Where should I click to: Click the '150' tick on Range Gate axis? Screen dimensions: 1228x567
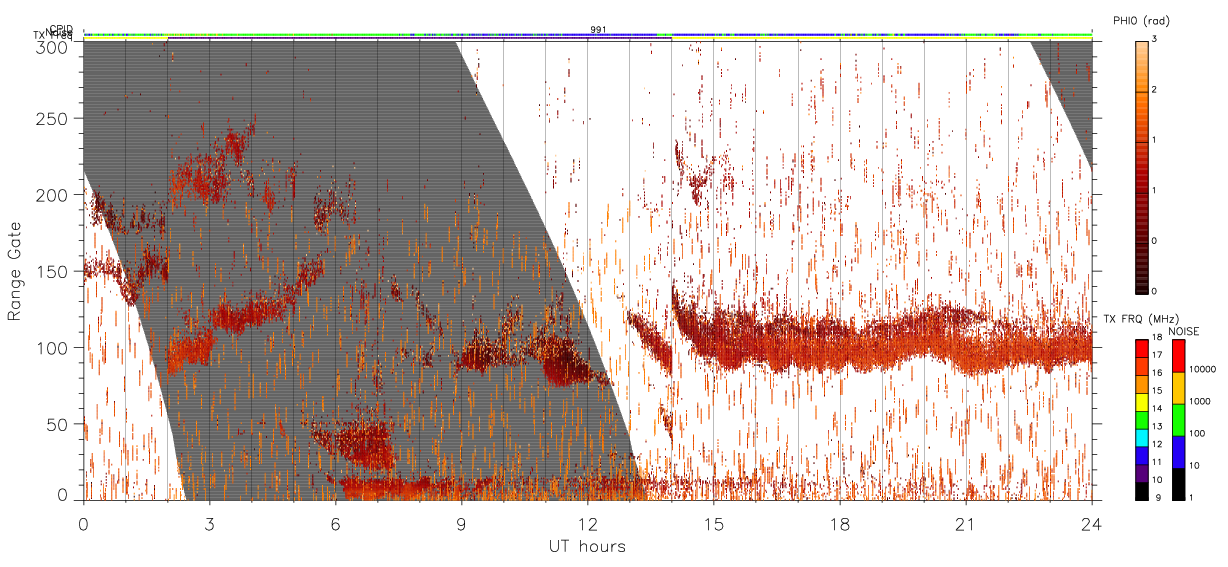(x=54, y=271)
